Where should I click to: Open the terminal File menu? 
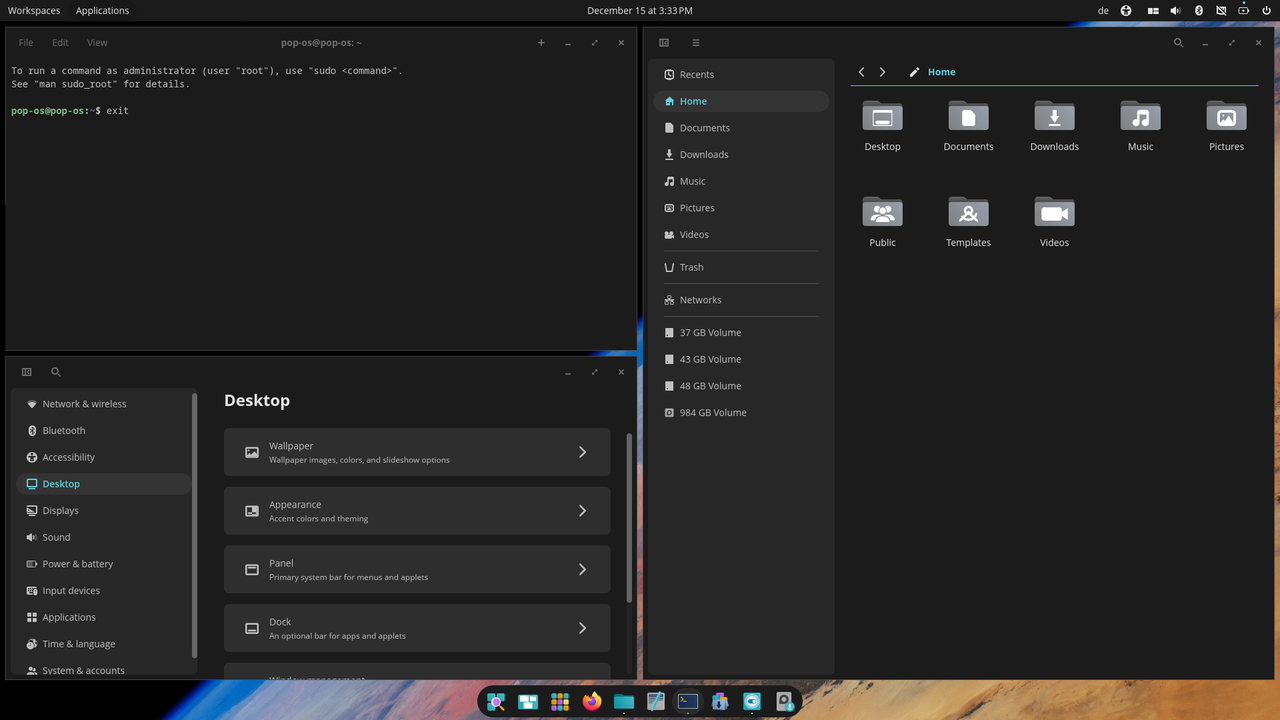[26, 43]
